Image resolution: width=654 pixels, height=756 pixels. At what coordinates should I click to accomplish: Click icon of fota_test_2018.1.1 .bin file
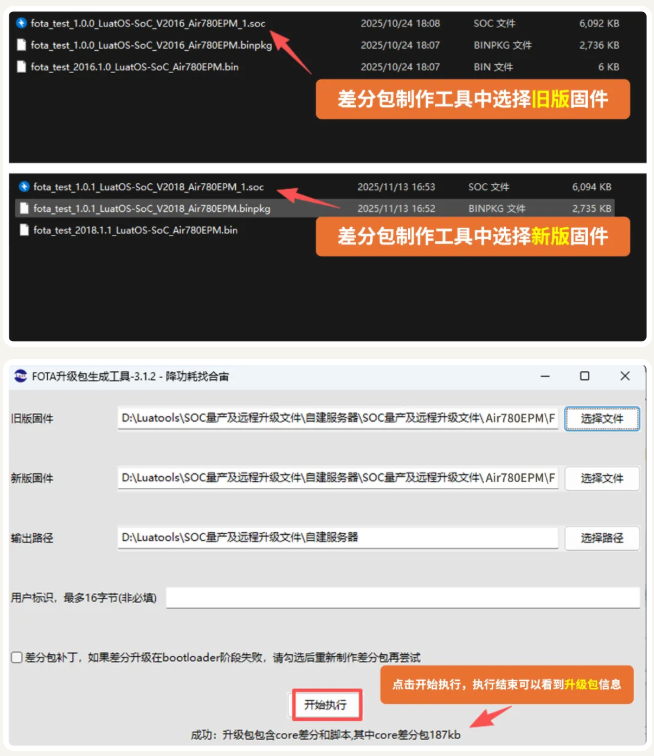[x=24, y=230]
